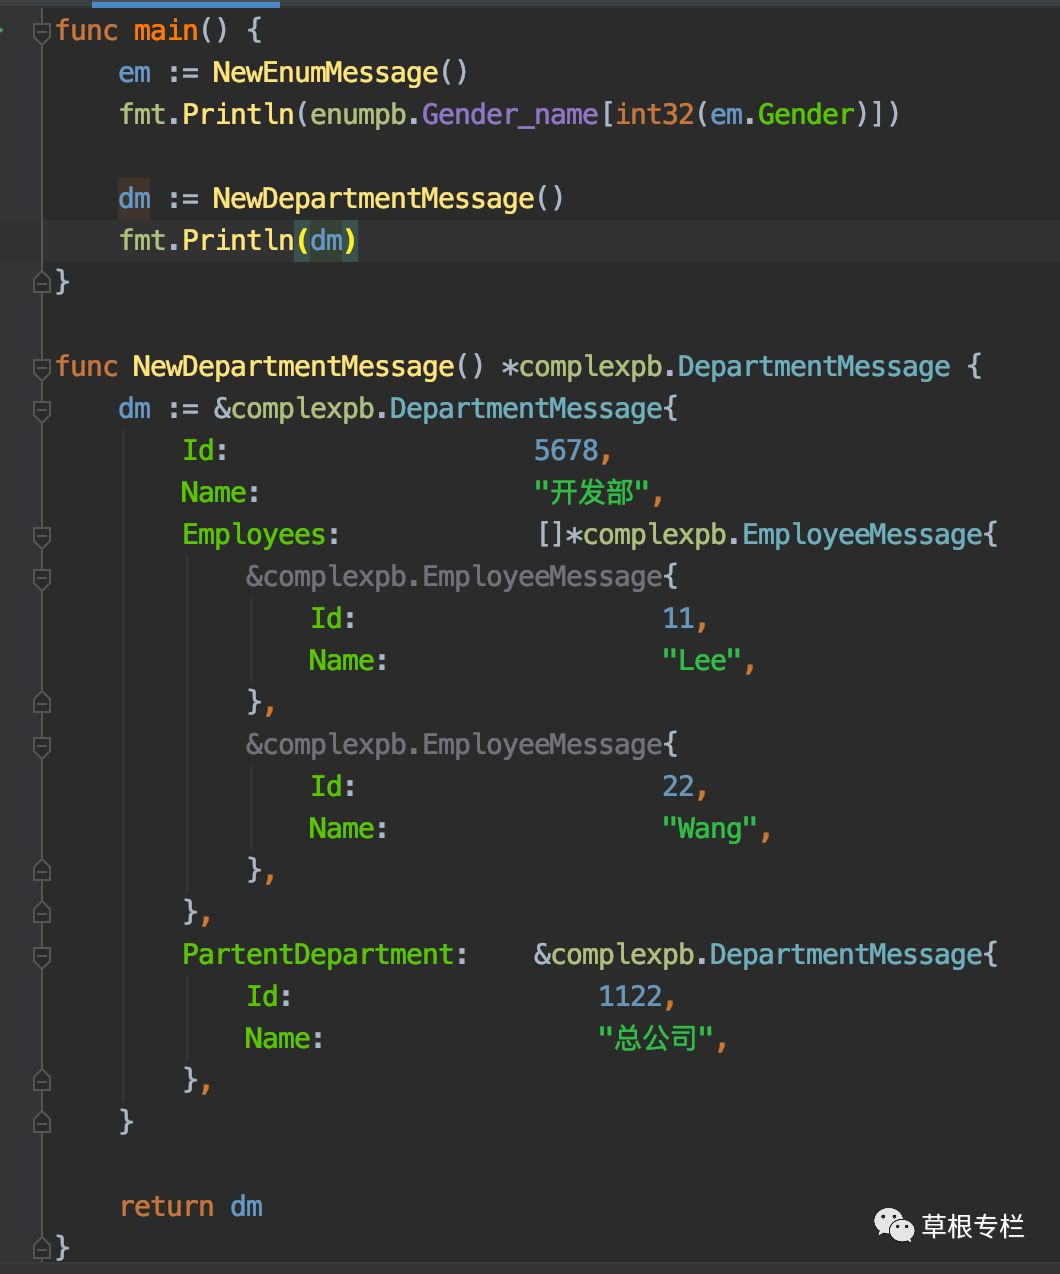The image size is (1060, 1274).
Task: Click the value 1122
Action: tap(630, 997)
